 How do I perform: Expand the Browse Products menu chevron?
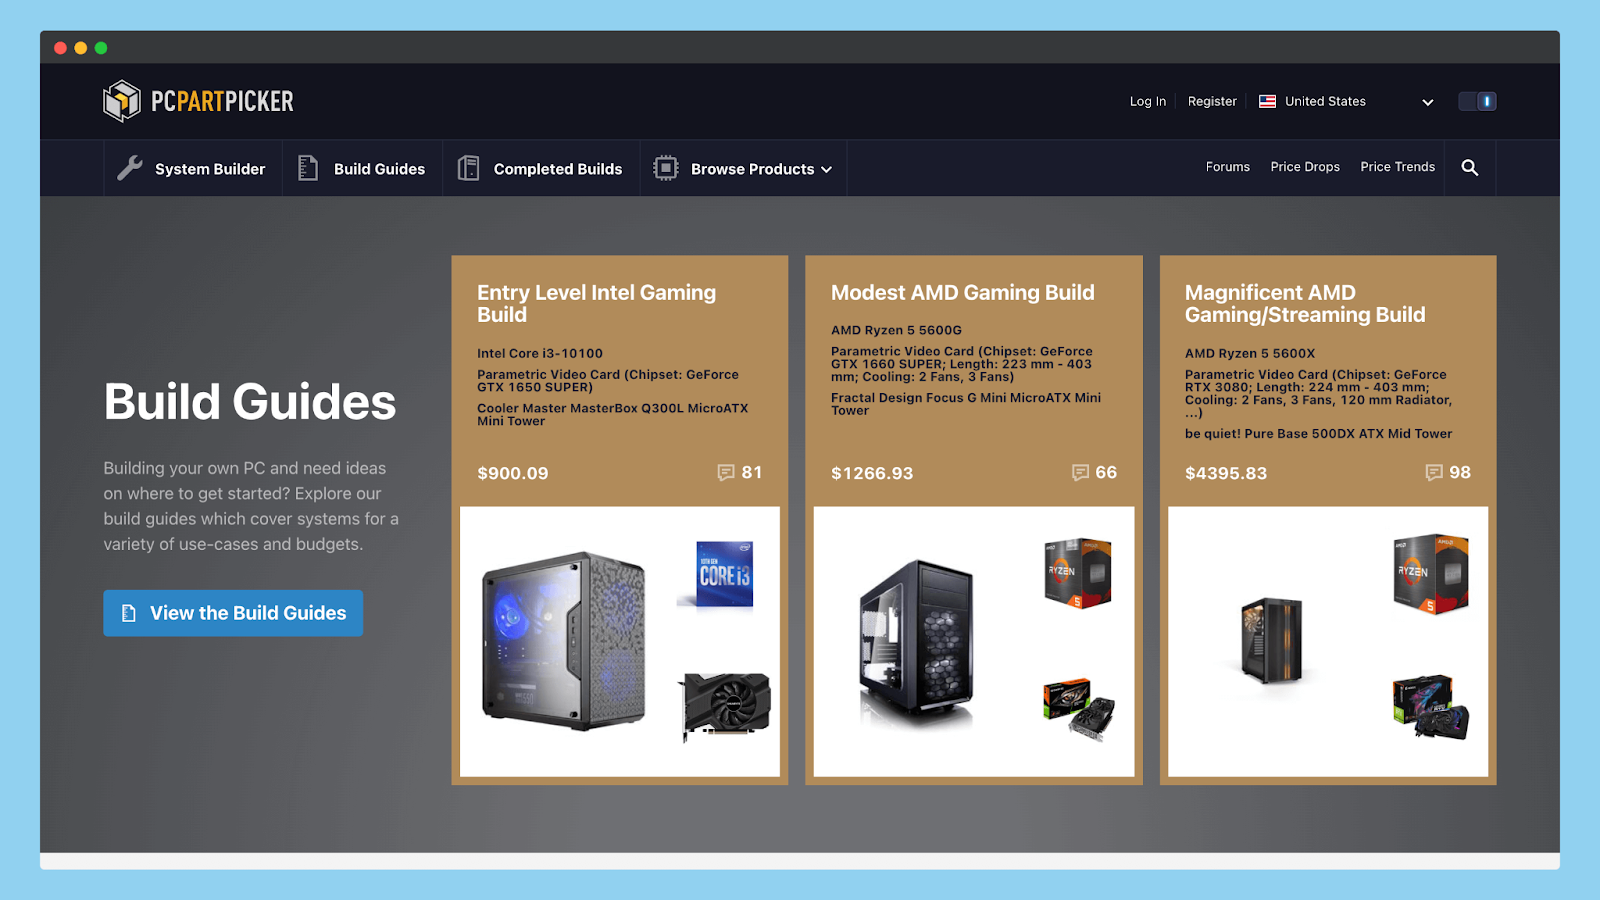[x=827, y=170]
